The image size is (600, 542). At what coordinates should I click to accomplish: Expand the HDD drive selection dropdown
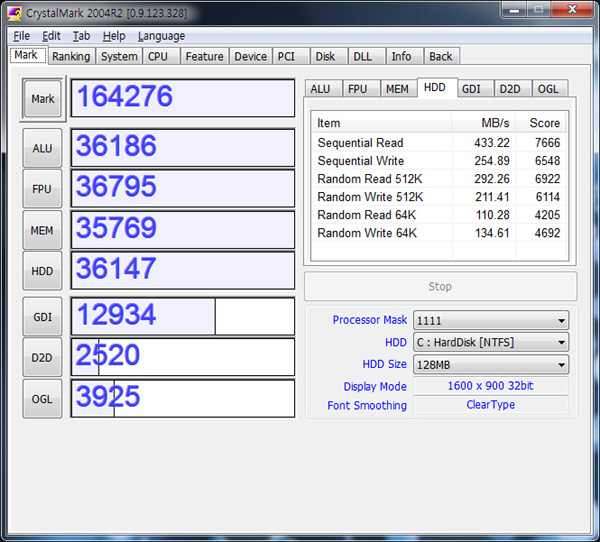coord(491,342)
